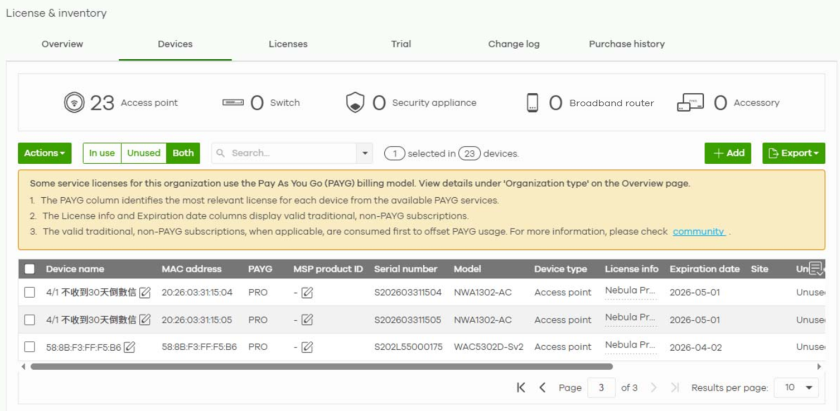Sort by Serial number column header
840x411 pixels.
click(x=406, y=269)
